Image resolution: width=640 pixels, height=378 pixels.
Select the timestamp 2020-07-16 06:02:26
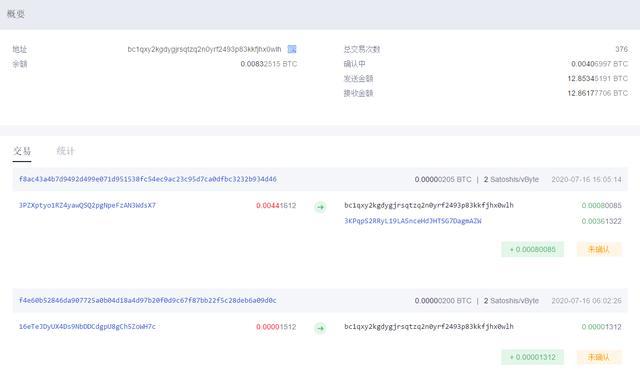(x=587, y=300)
